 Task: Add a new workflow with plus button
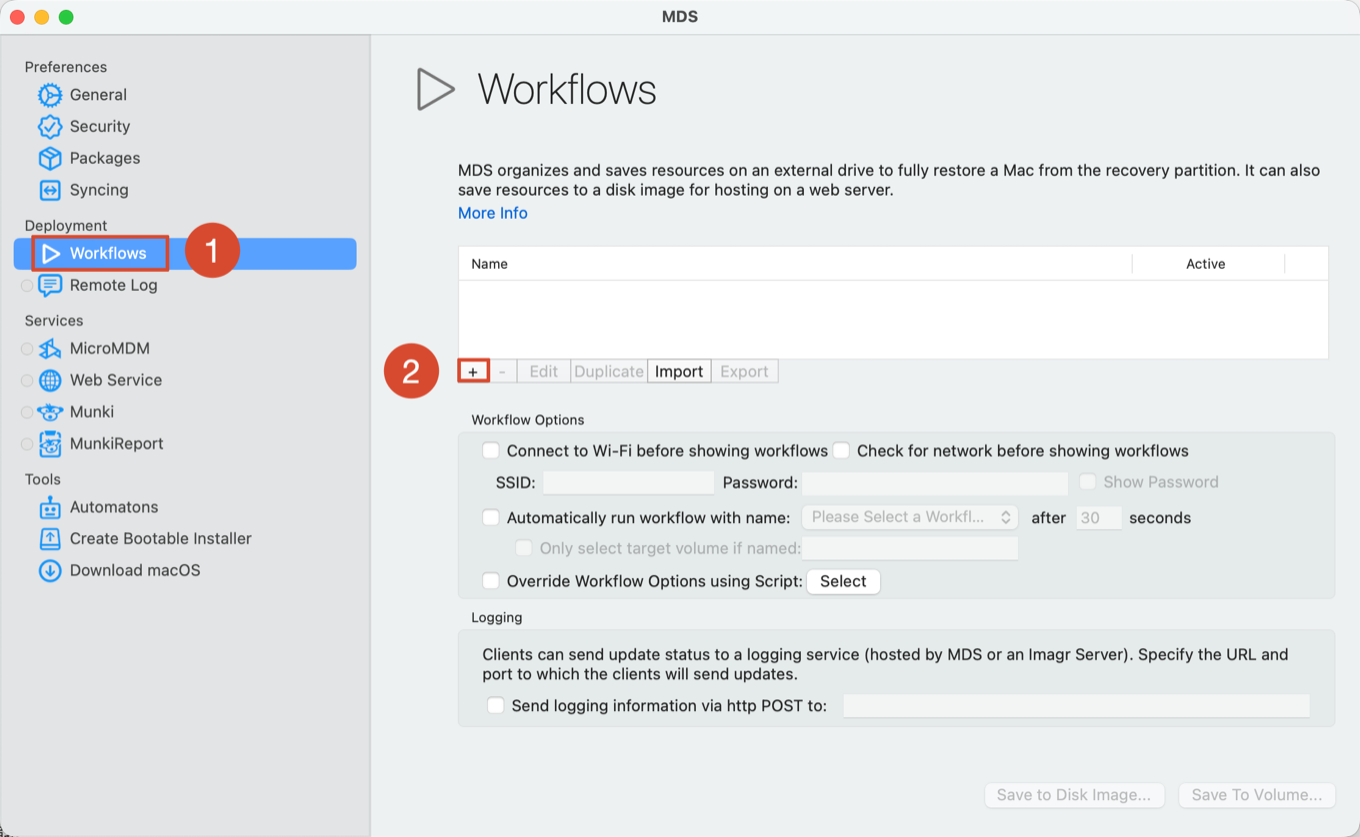[473, 371]
